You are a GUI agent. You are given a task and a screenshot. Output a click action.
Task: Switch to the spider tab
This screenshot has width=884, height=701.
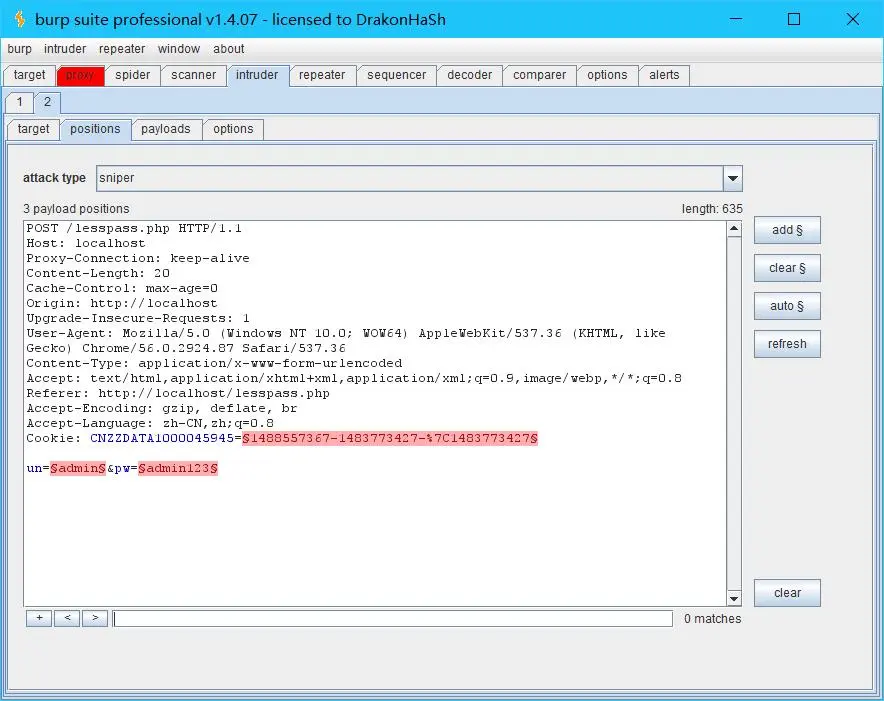132,75
